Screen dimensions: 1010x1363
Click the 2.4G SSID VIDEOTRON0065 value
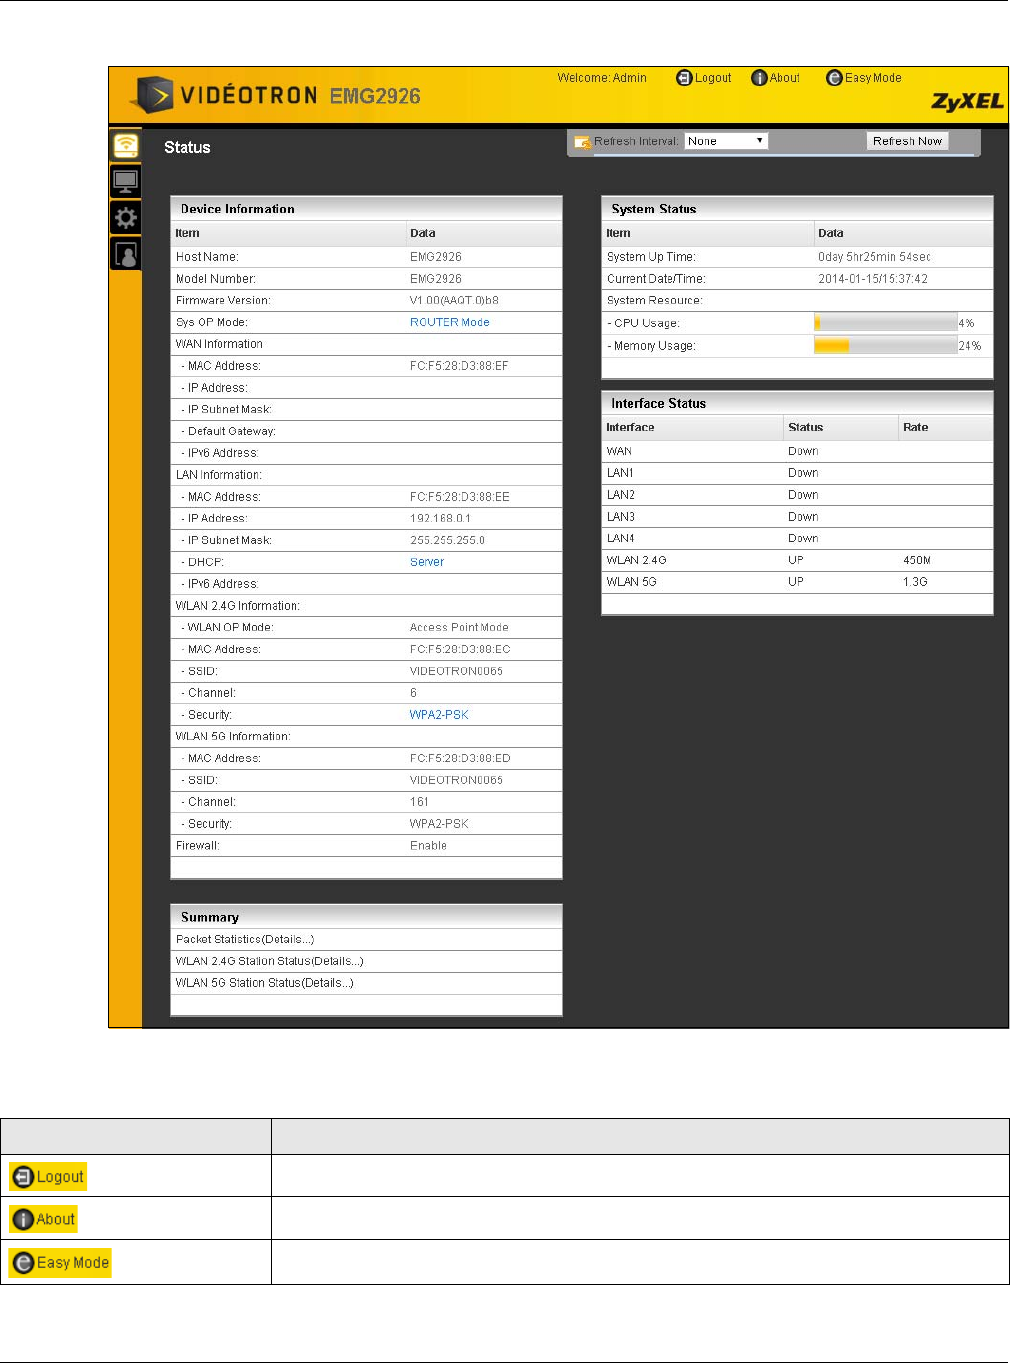[456, 671]
